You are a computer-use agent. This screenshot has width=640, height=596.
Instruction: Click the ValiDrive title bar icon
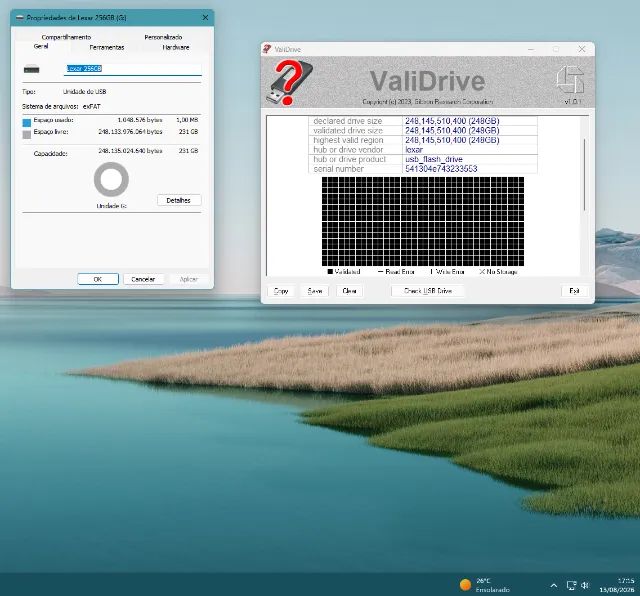(267, 49)
